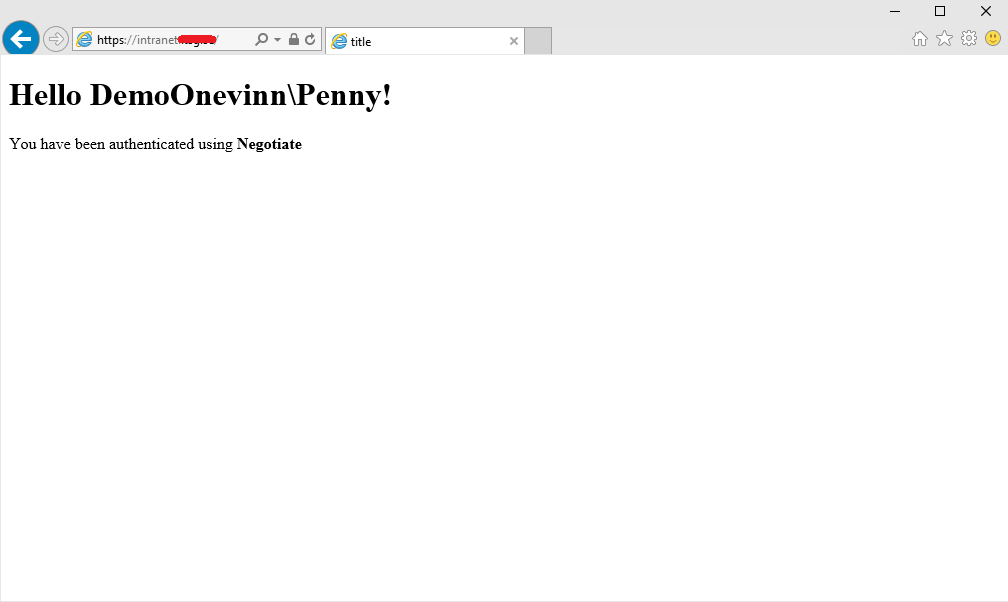The height and width of the screenshot is (602, 1008).
Task: Click the smiley feedback icon
Action: (x=993, y=39)
